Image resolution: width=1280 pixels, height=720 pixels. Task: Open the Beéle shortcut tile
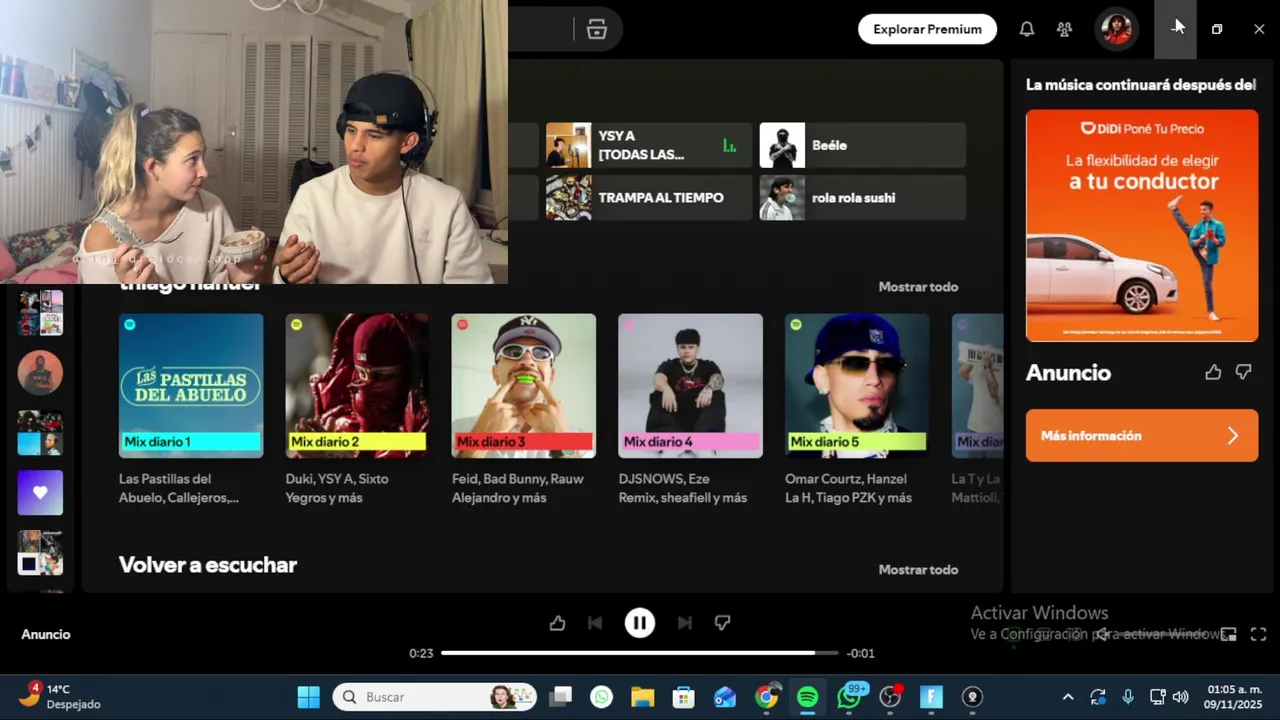click(863, 145)
